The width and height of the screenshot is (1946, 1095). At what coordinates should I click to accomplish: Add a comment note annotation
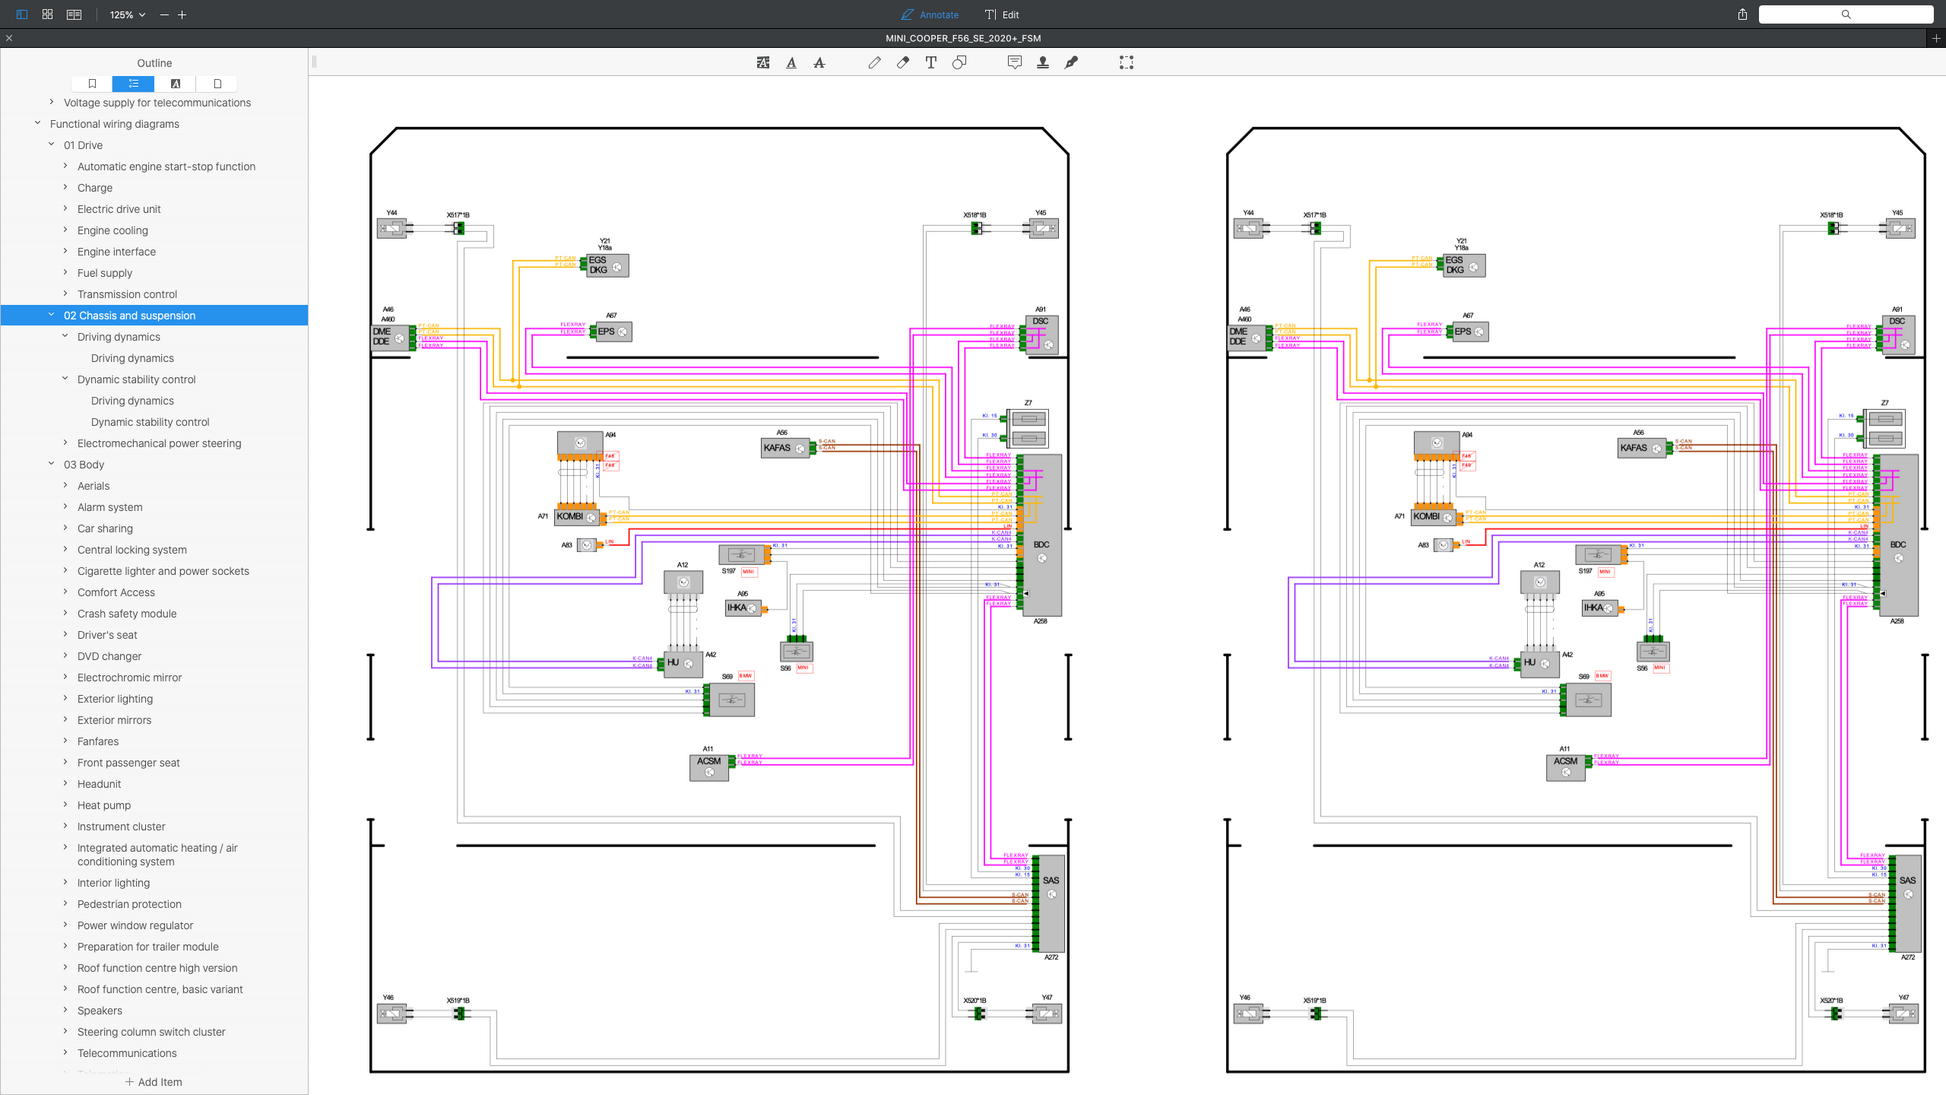[1014, 62]
